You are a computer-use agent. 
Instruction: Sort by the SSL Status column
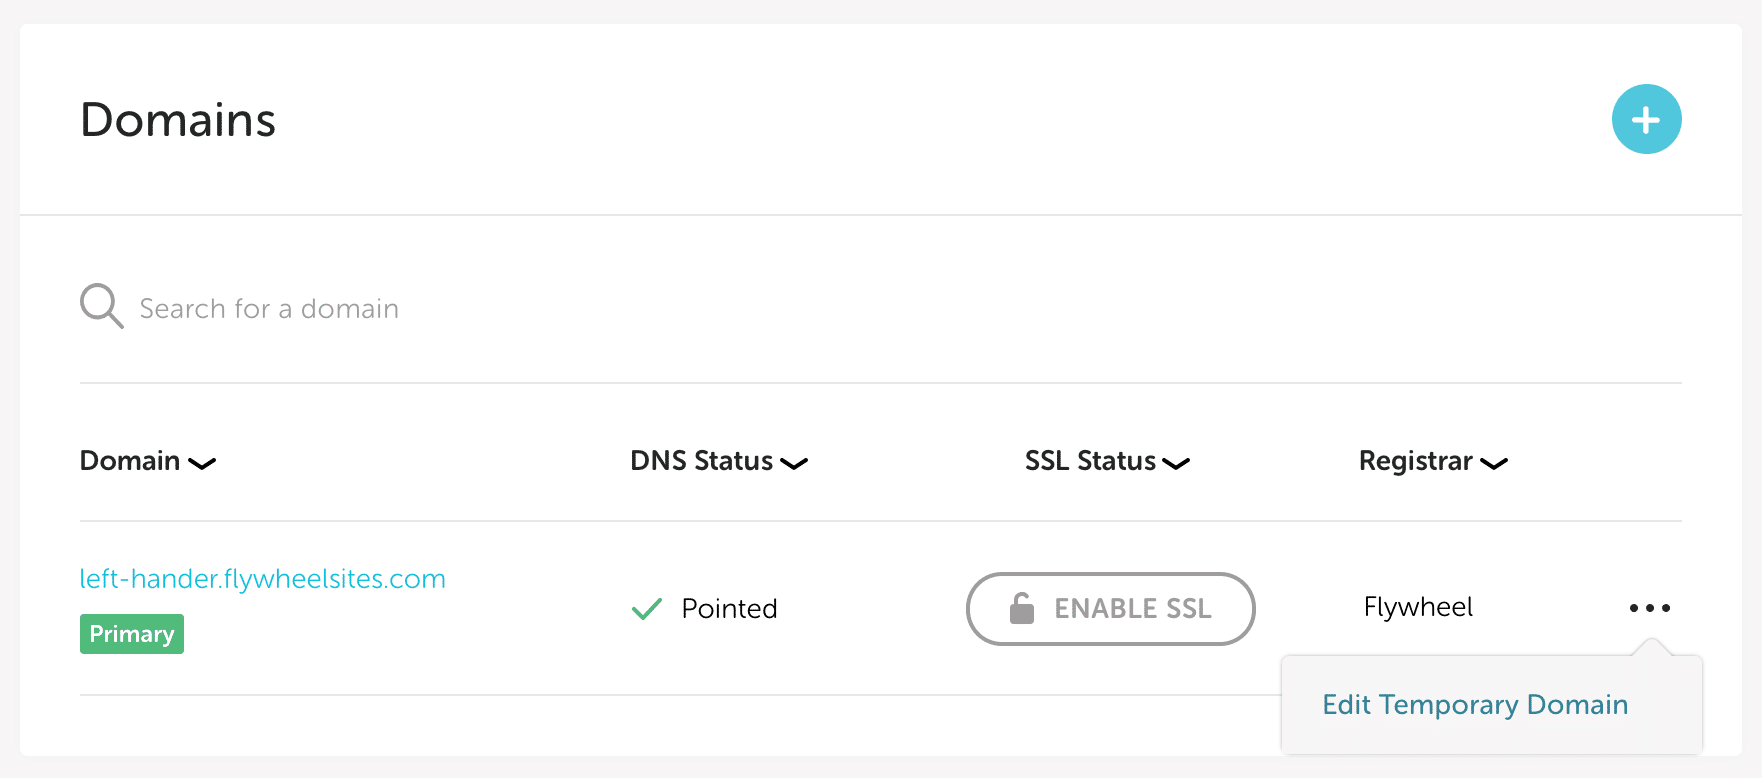[1090, 461]
